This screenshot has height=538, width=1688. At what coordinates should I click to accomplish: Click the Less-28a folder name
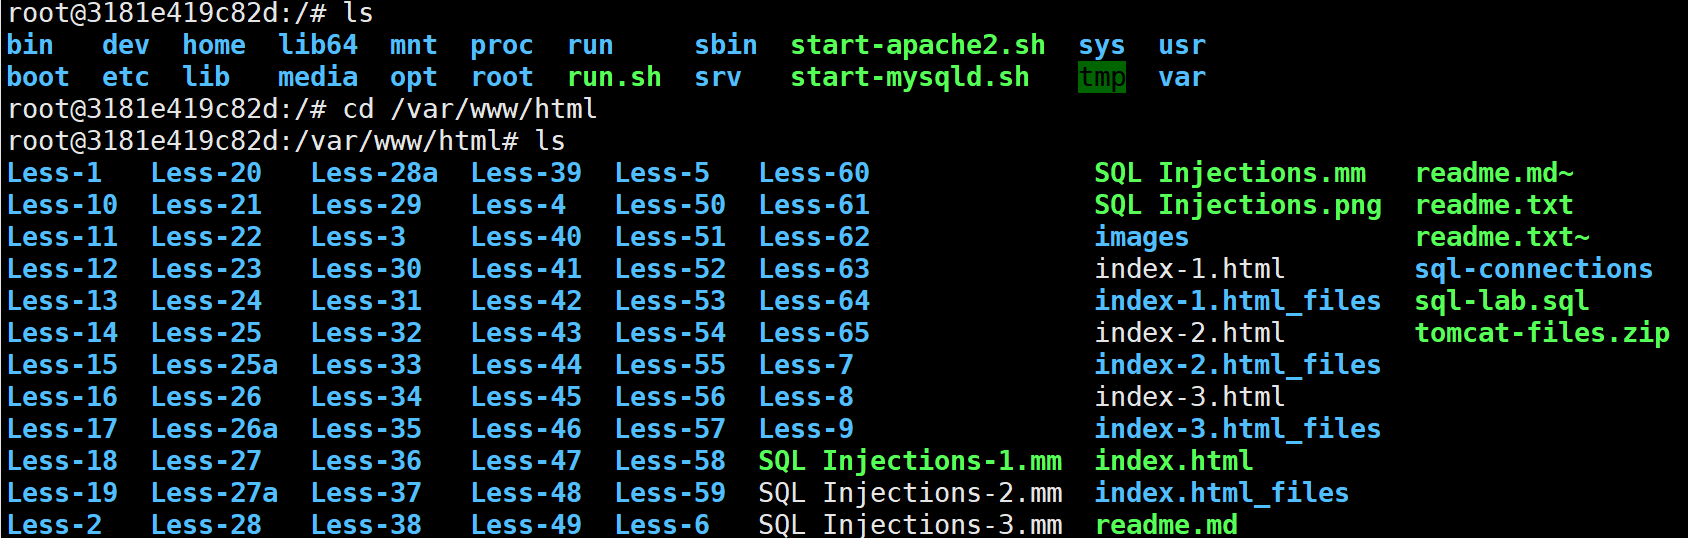point(374,173)
